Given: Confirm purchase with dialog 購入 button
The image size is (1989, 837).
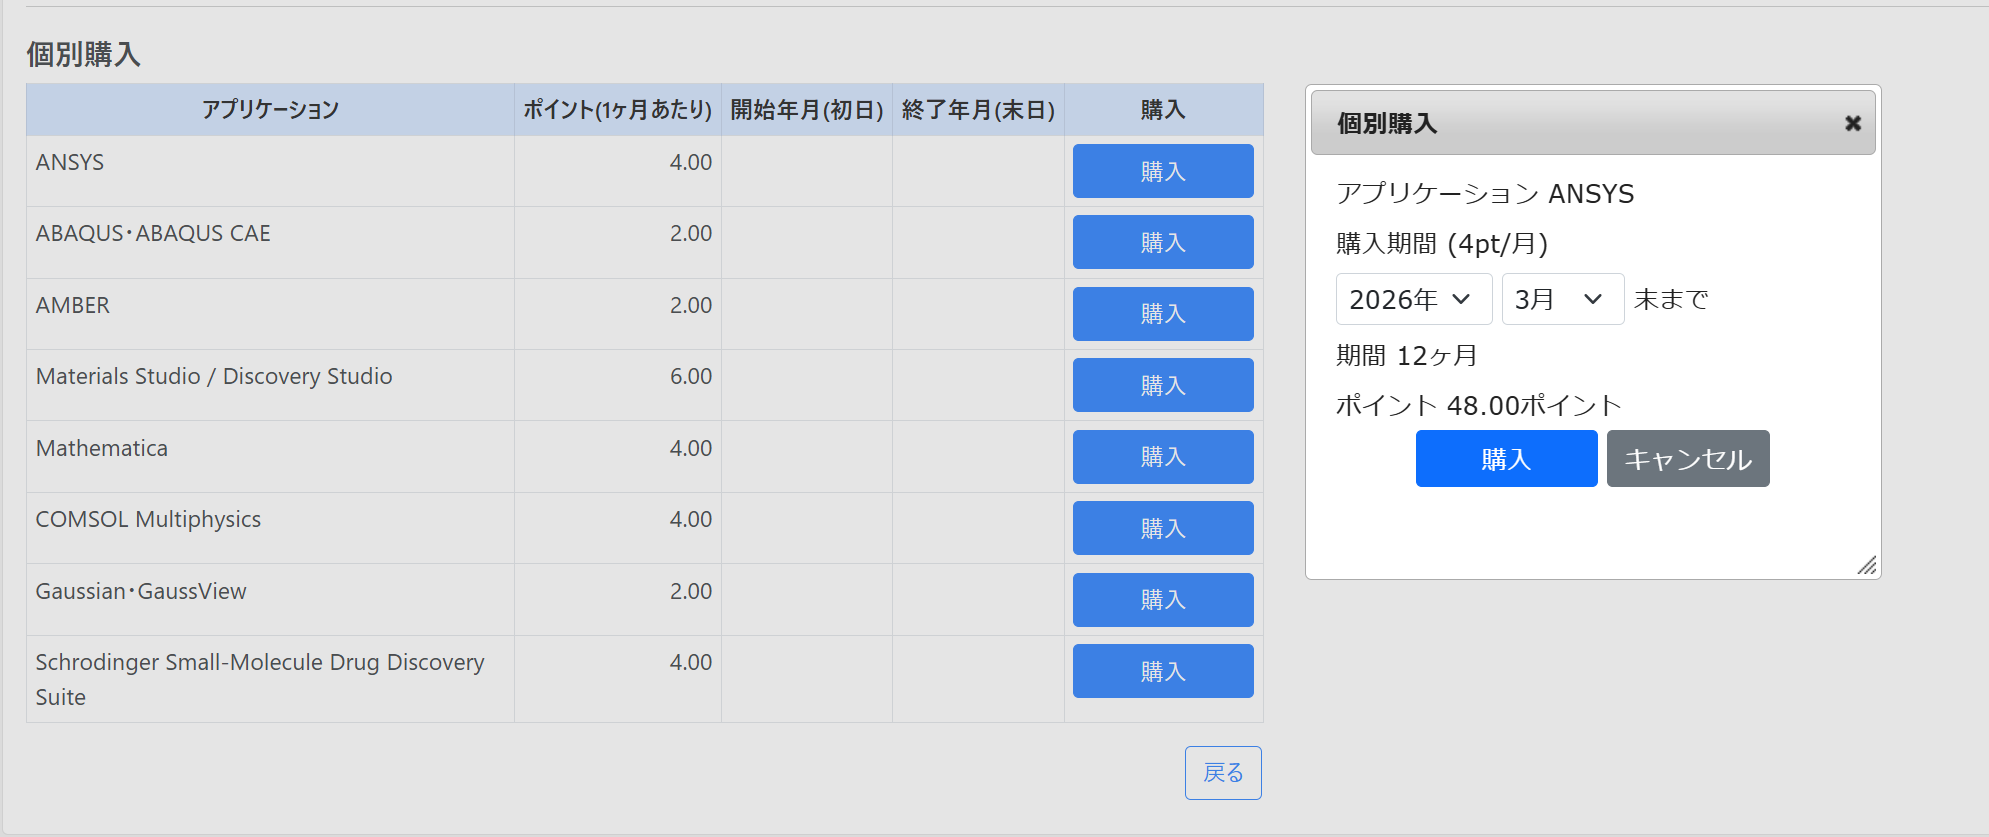Looking at the screenshot, I should (1506, 459).
